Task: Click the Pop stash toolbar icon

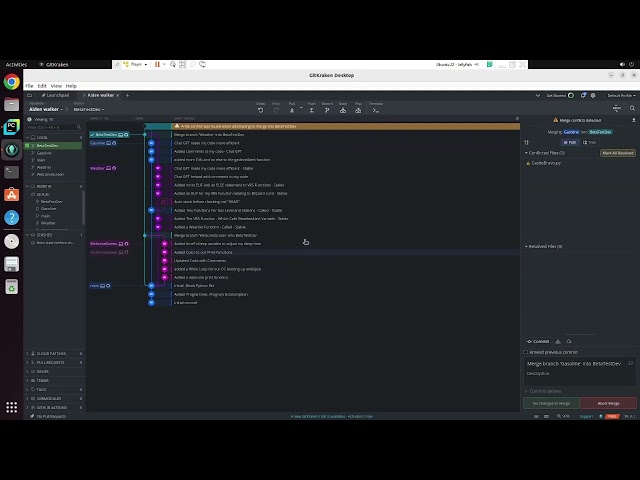Action: coord(358,110)
